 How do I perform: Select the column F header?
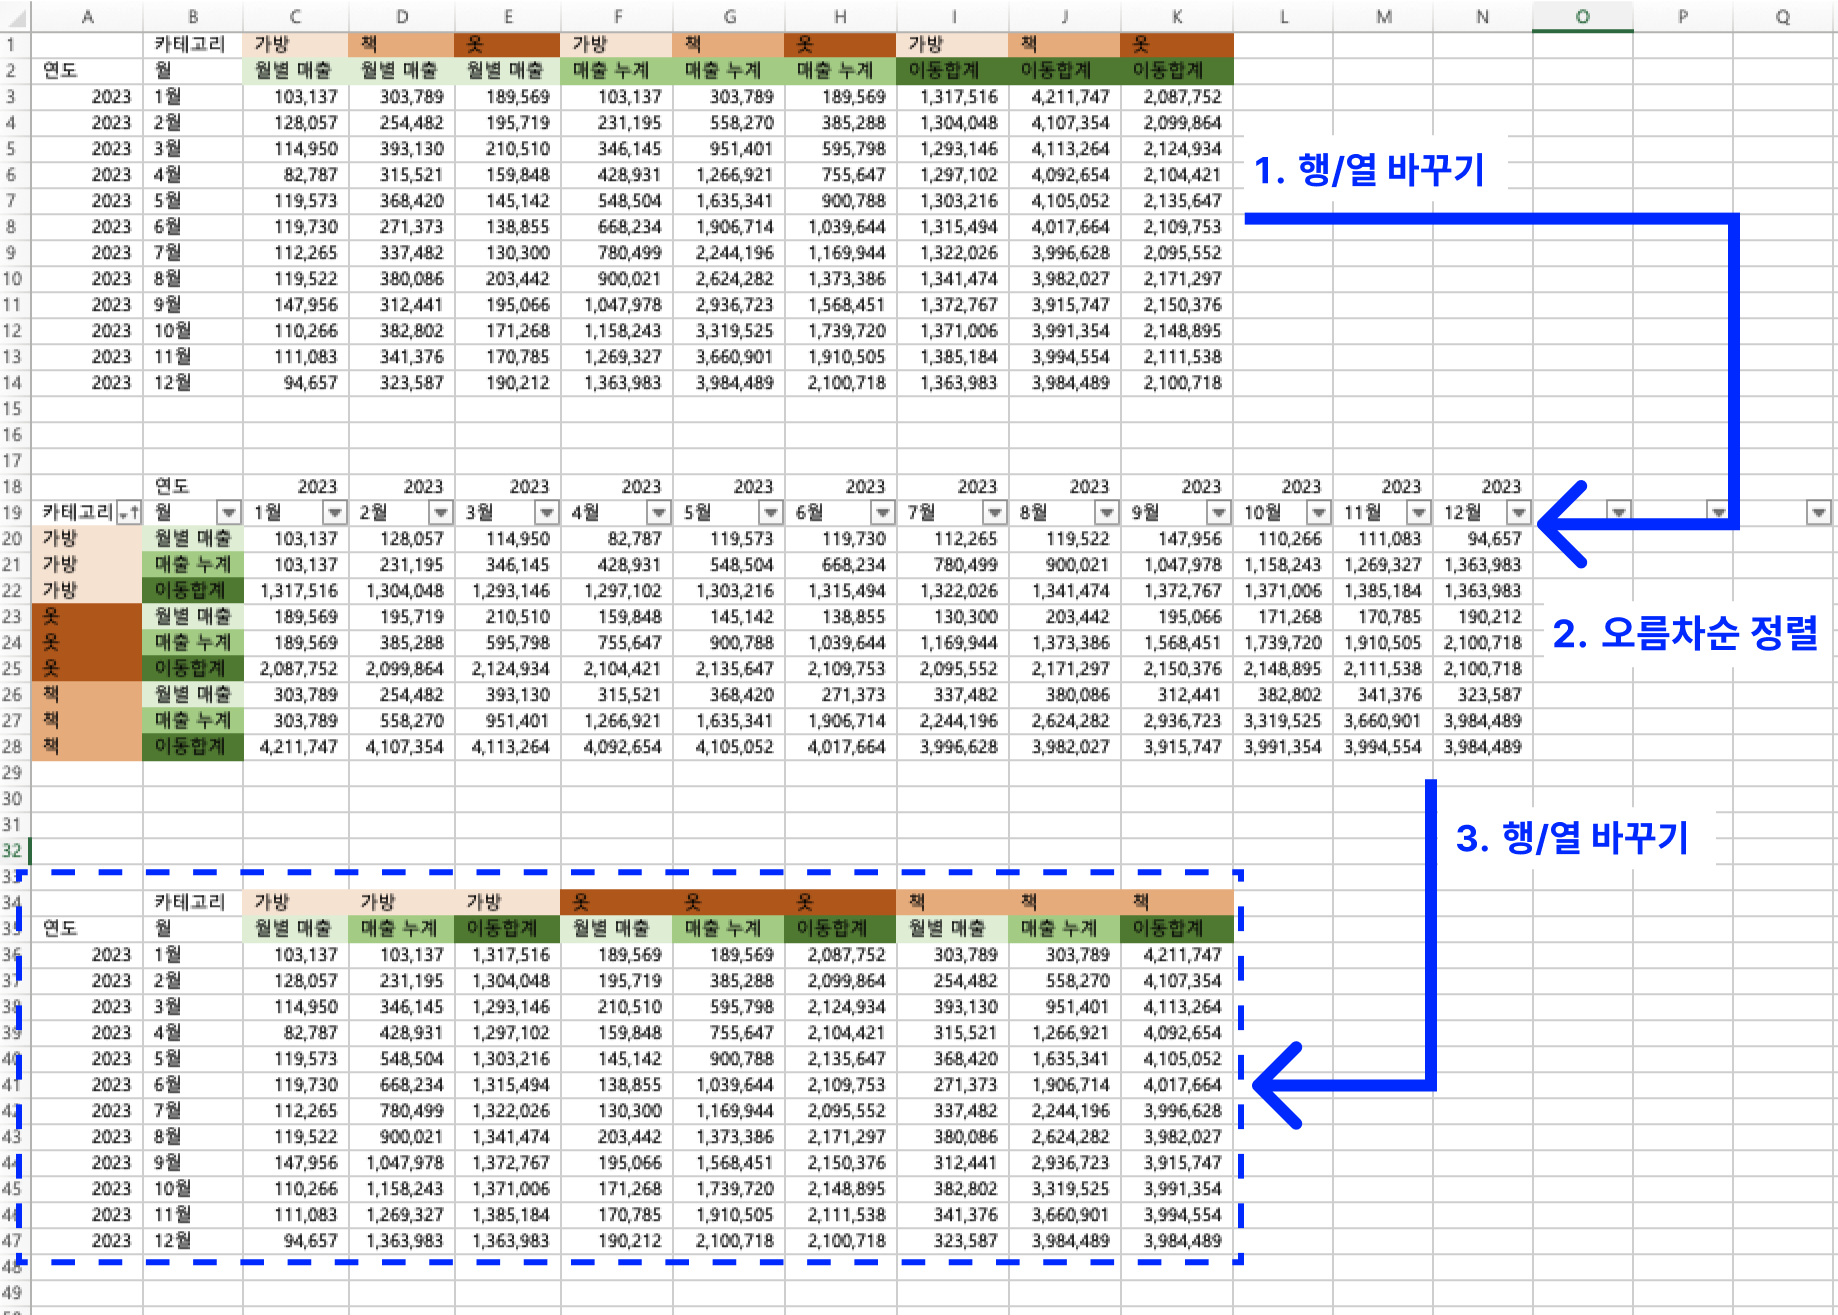[617, 16]
